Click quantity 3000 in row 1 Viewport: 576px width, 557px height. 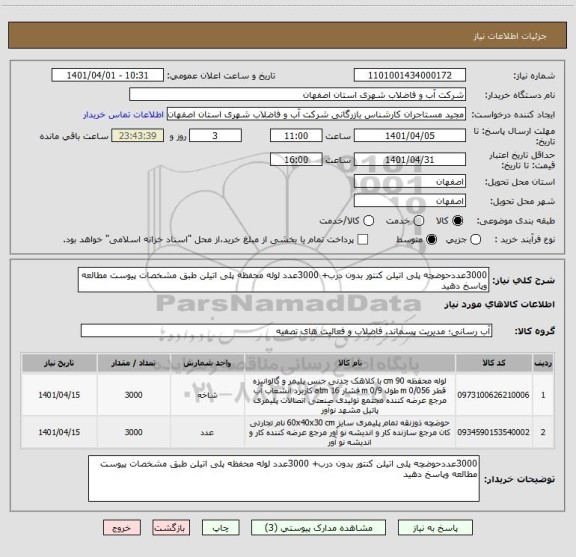click(133, 395)
